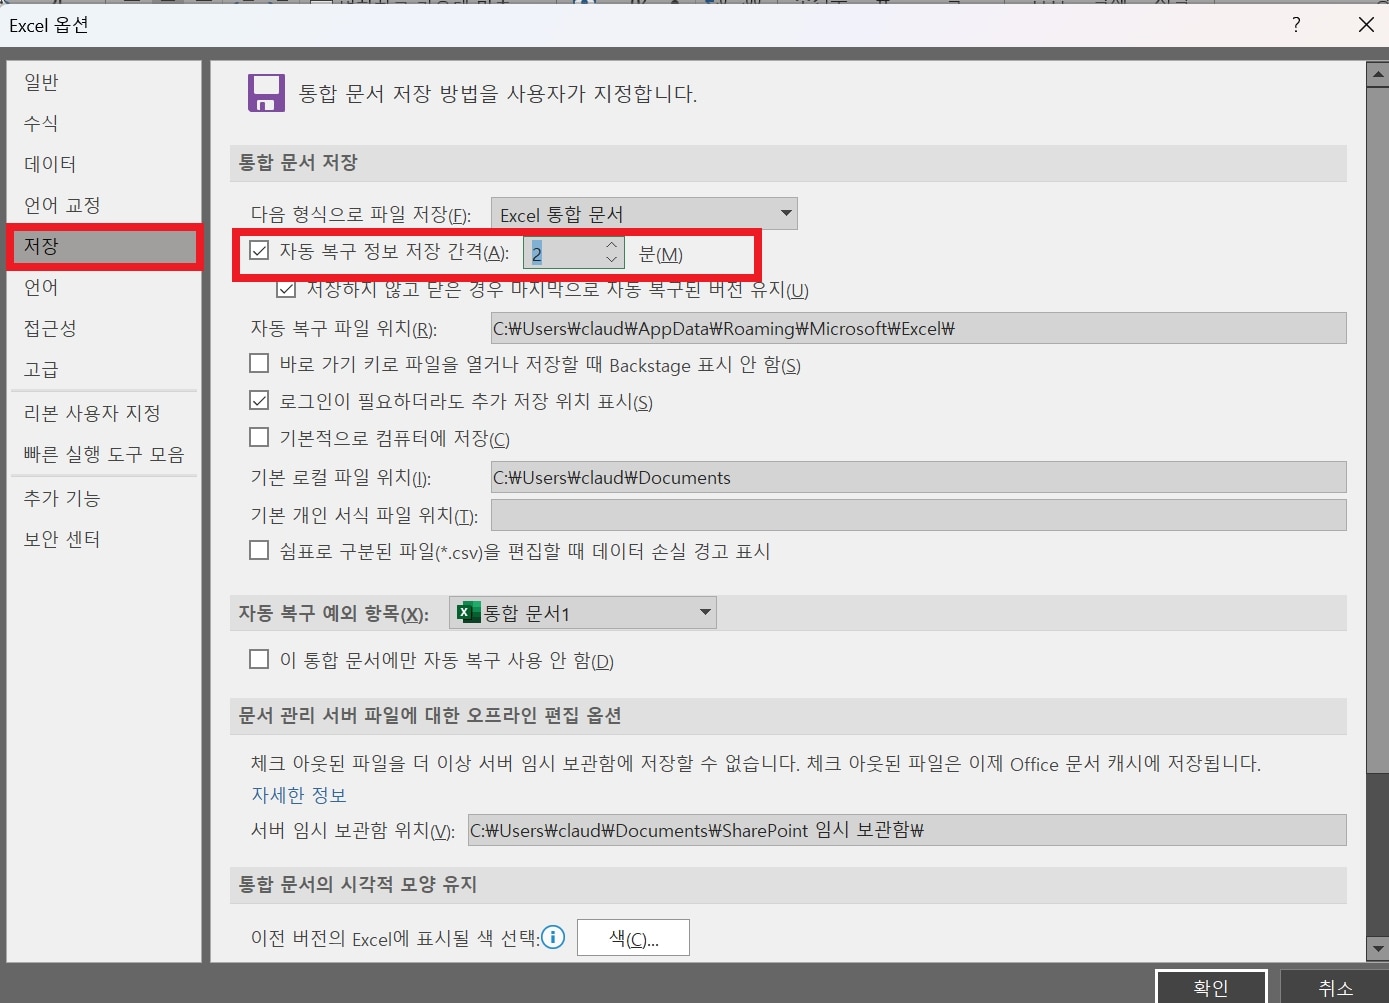Click the 통합 문서 저장 section heading

(x=298, y=162)
